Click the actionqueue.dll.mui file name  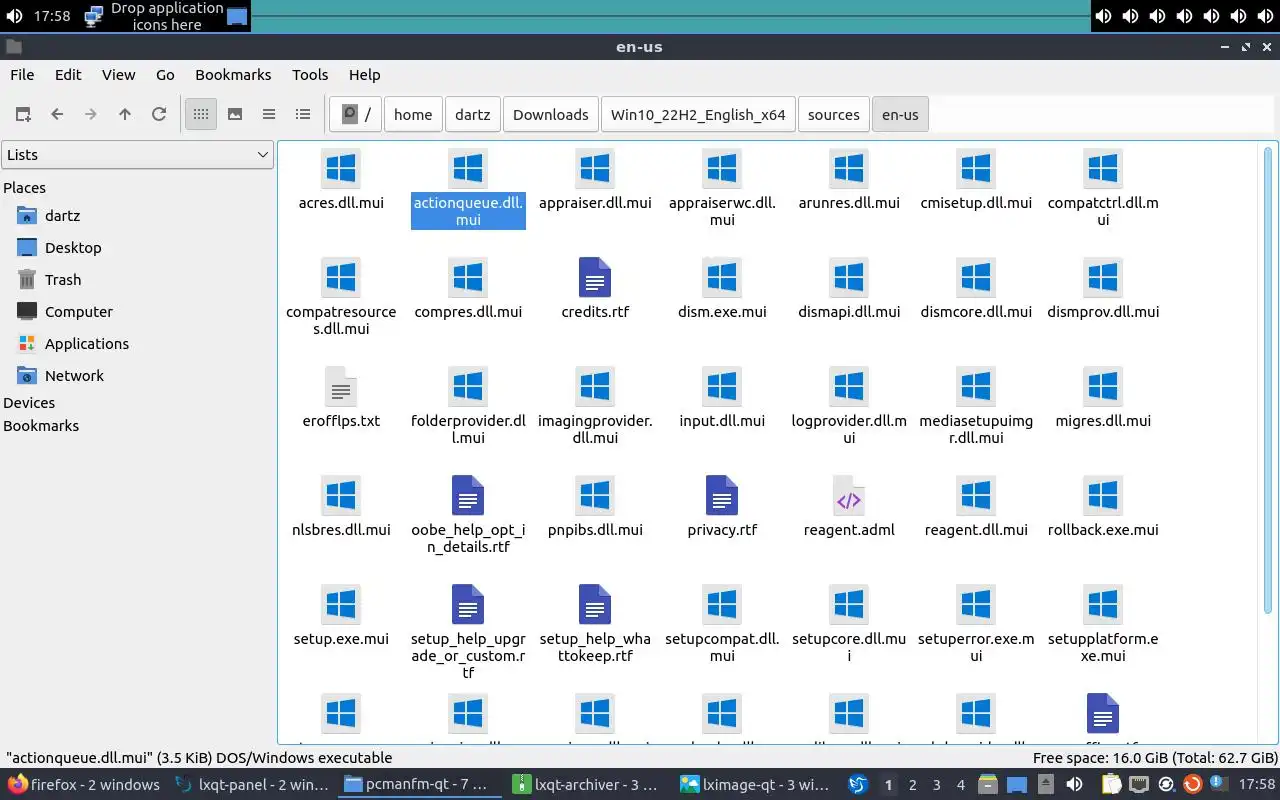coord(468,211)
